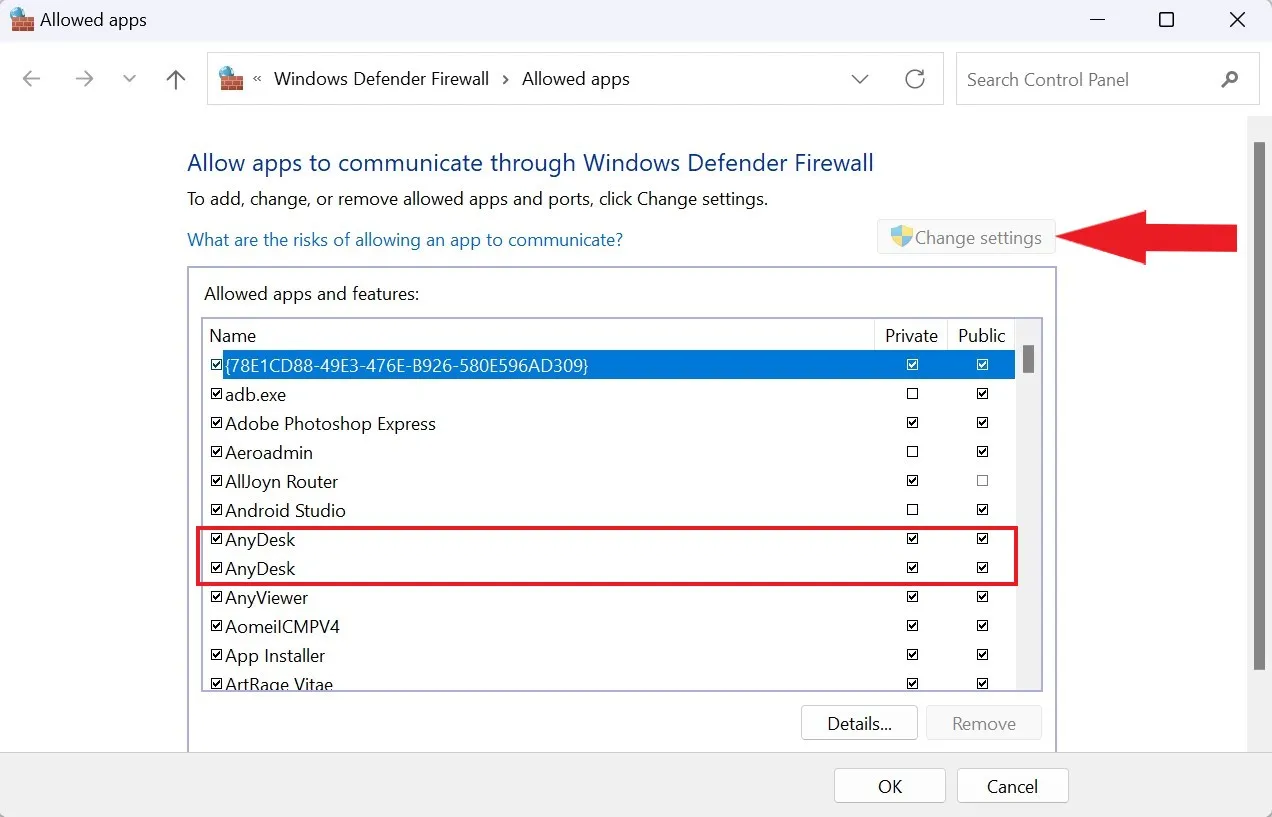
Task: Expand the hidden breadcrumb chevron
Action: [x=257, y=78]
